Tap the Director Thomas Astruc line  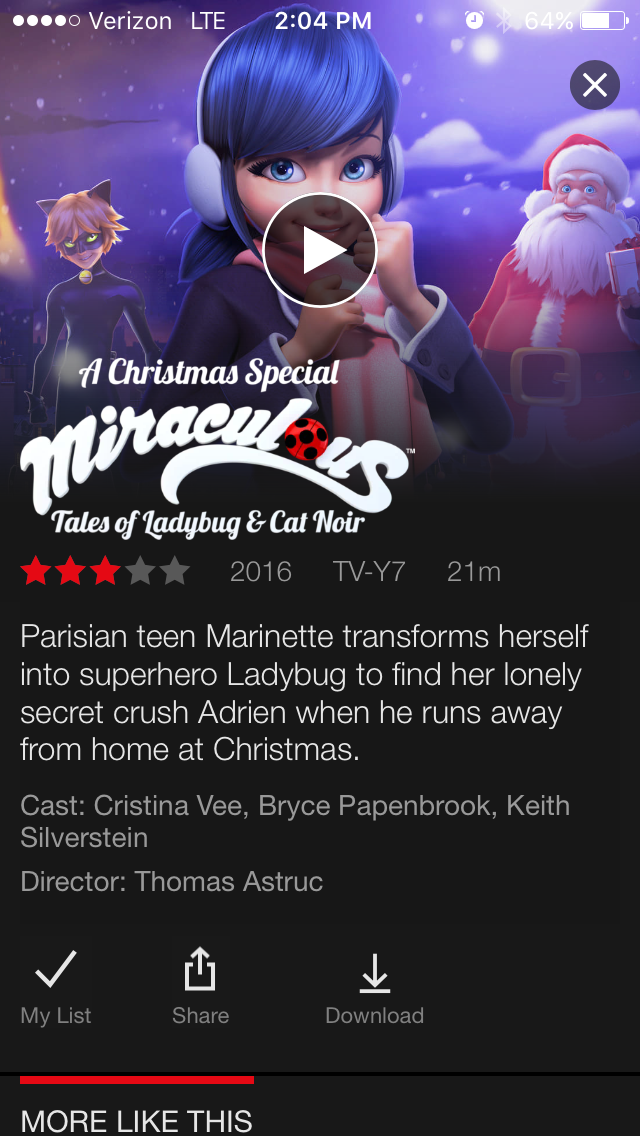pyautogui.click(x=172, y=882)
